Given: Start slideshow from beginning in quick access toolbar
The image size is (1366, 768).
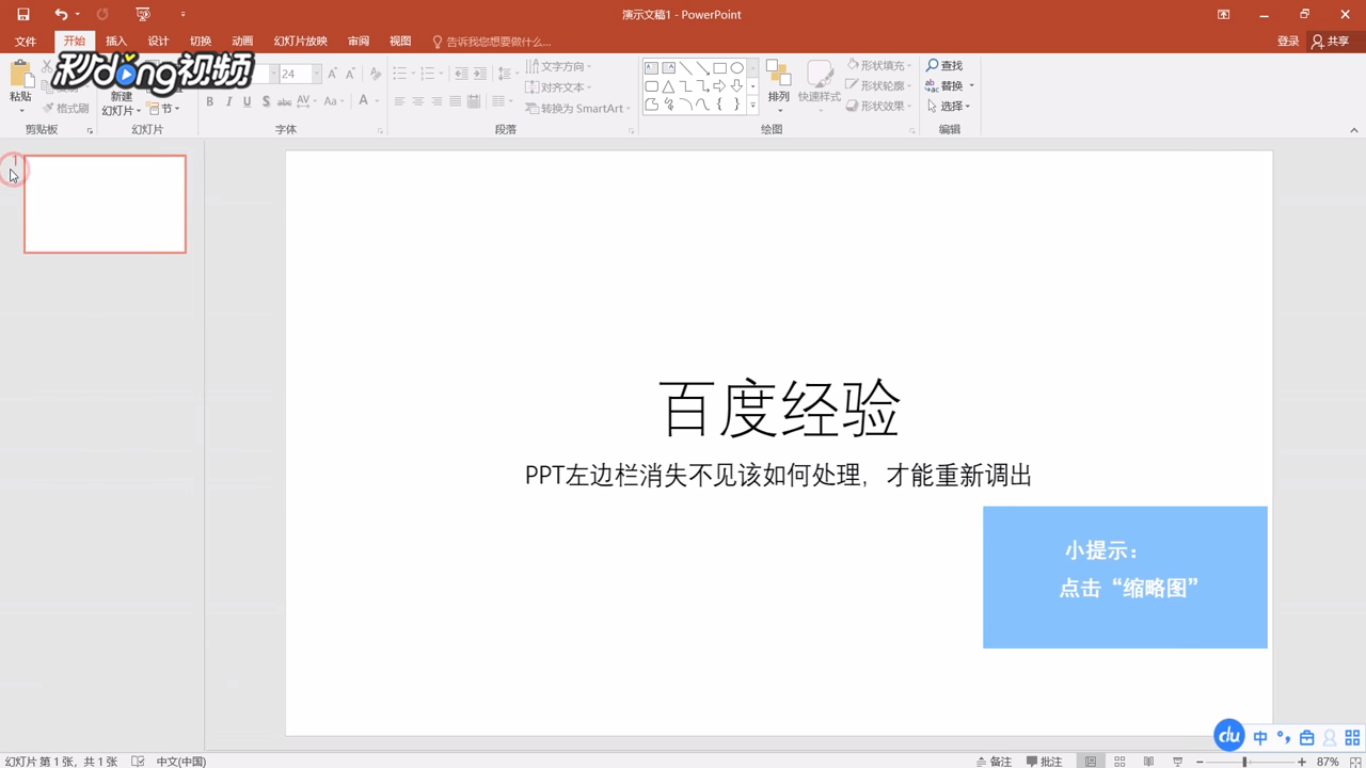Looking at the screenshot, I should 143,14.
